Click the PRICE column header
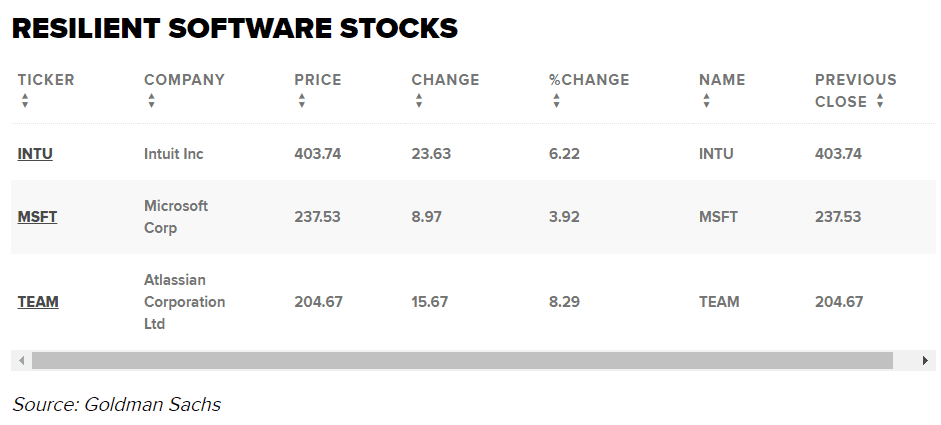 (x=317, y=80)
